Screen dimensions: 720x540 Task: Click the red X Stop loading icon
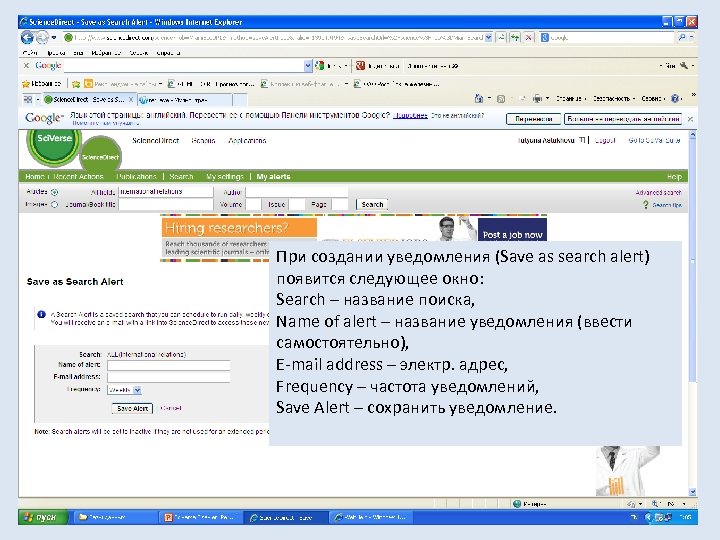pyautogui.click(x=529, y=38)
